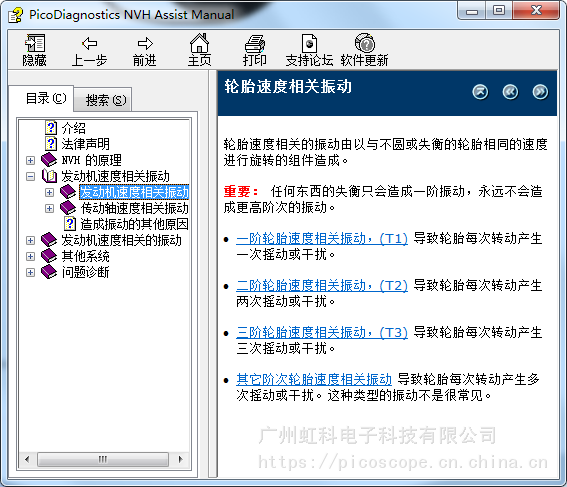Image resolution: width=567 pixels, height=487 pixels.
Task: Expand the NVH 的原理 tree node
Action: (x=30, y=160)
